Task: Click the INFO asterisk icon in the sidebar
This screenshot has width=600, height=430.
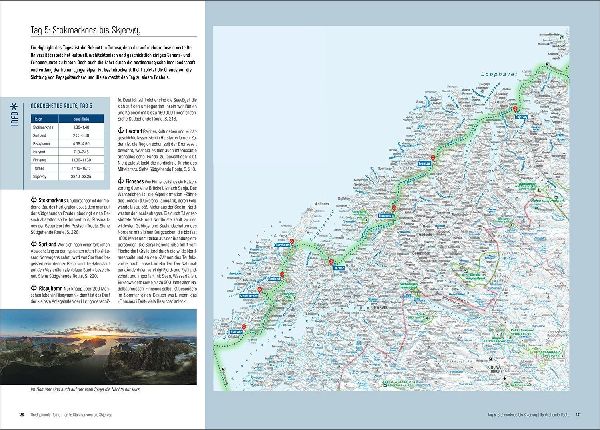Action: [x=15, y=107]
